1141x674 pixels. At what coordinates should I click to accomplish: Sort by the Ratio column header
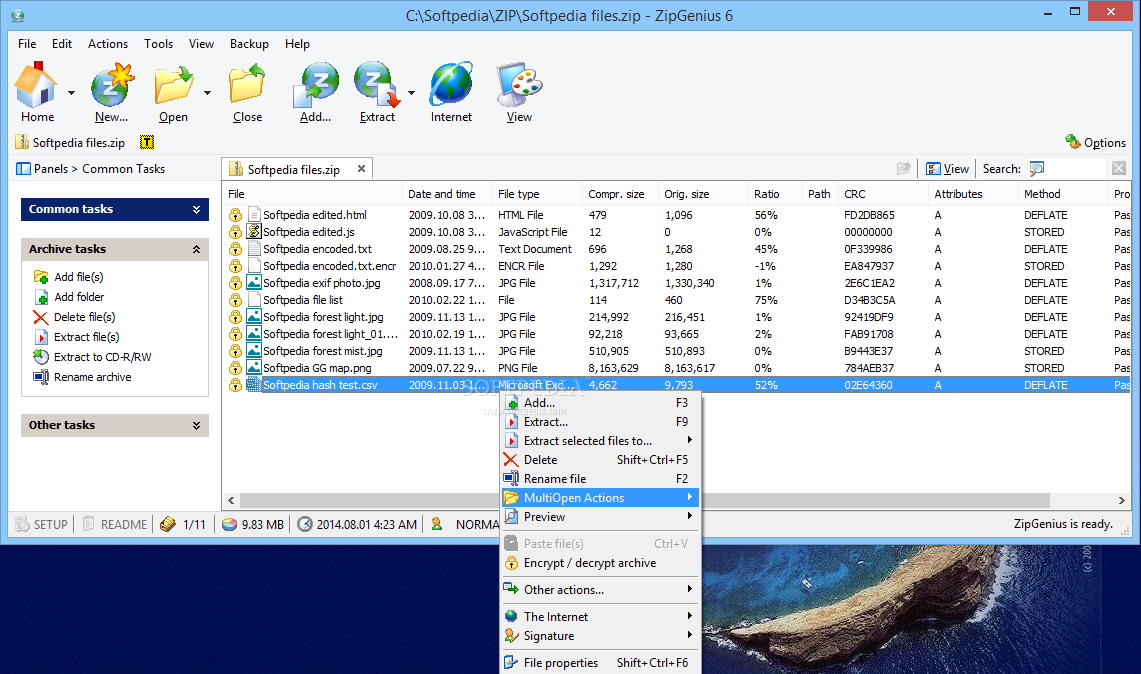pyautogui.click(x=775, y=194)
